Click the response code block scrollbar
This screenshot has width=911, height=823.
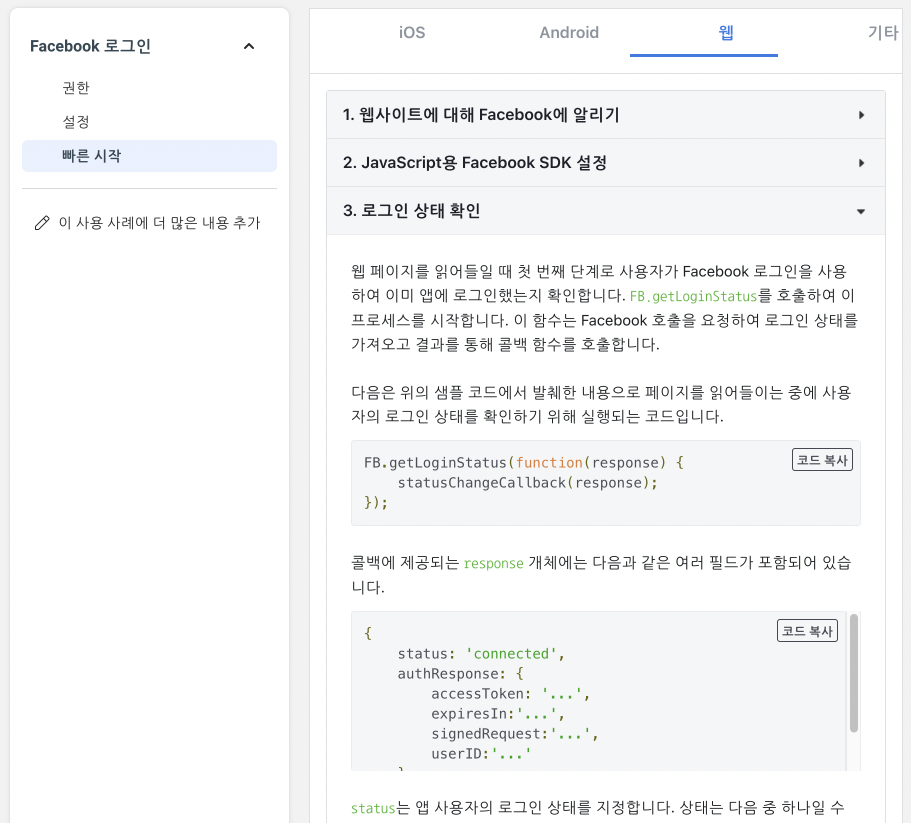pos(853,674)
